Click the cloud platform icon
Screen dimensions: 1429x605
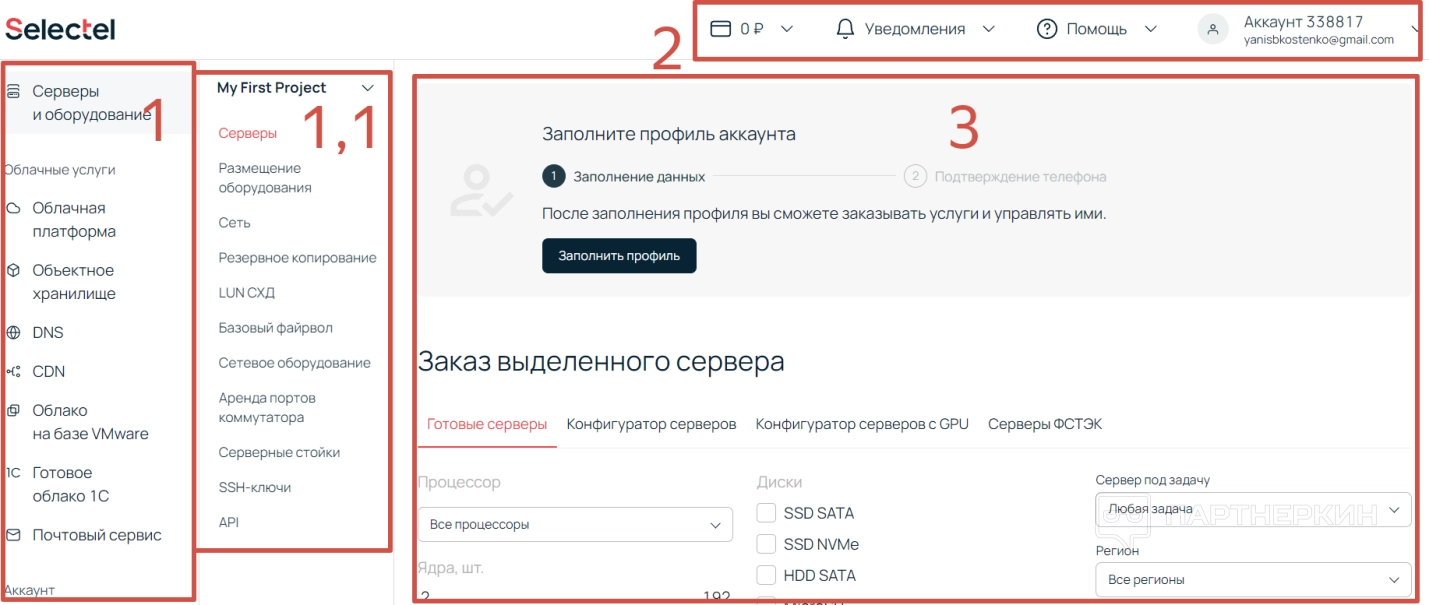pyautogui.click(x=13, y=208)
